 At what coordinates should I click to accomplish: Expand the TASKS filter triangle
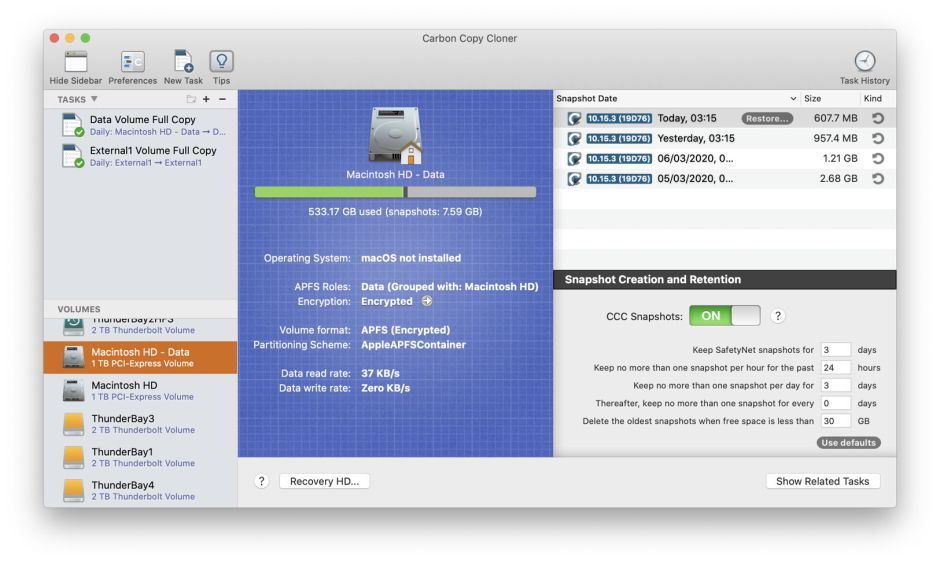95,100
